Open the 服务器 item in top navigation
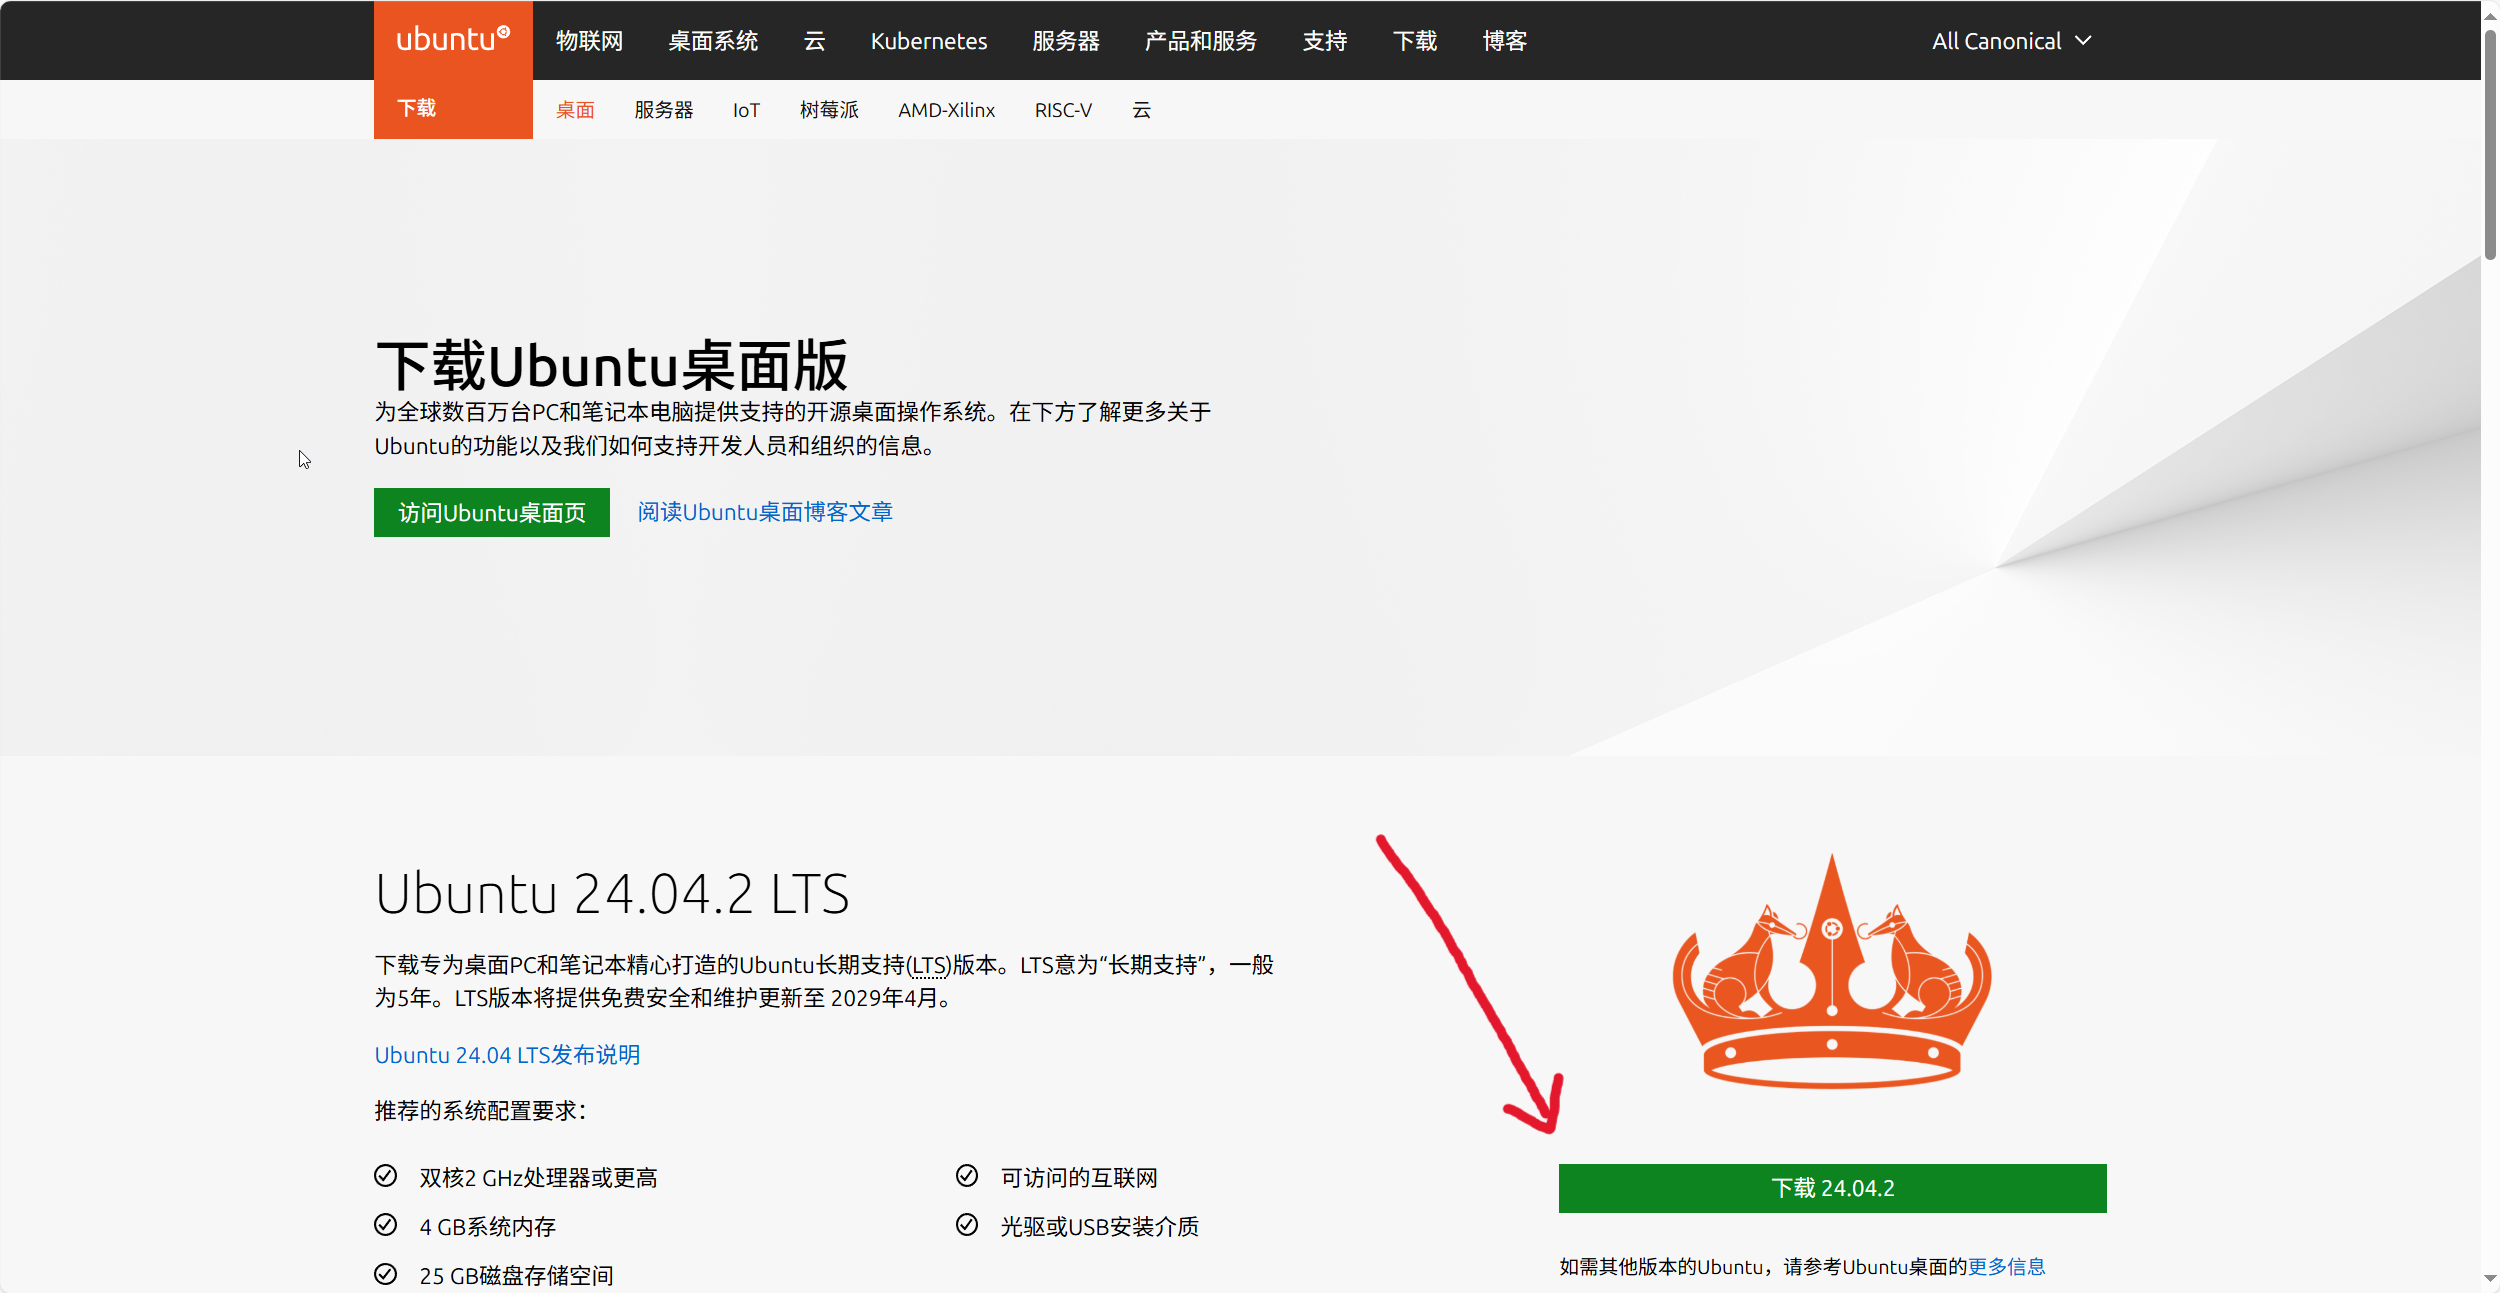Image resolution: width=2500 pixels, height=1293 pixels. [x=1066, y=41]
